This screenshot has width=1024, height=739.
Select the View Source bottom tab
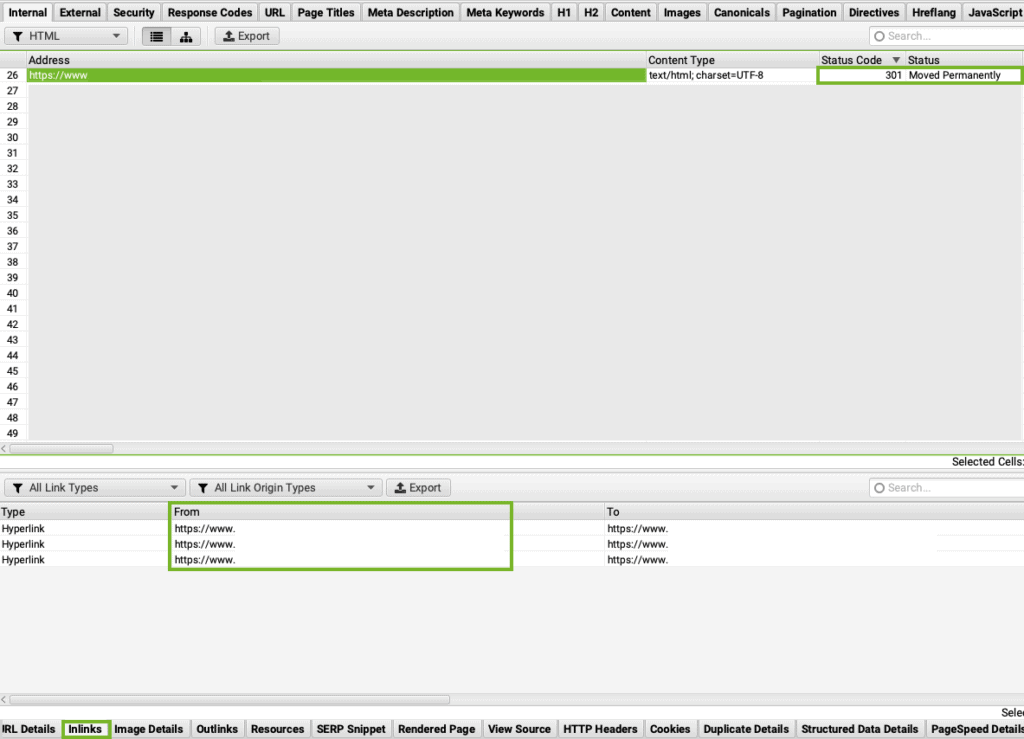519,729
